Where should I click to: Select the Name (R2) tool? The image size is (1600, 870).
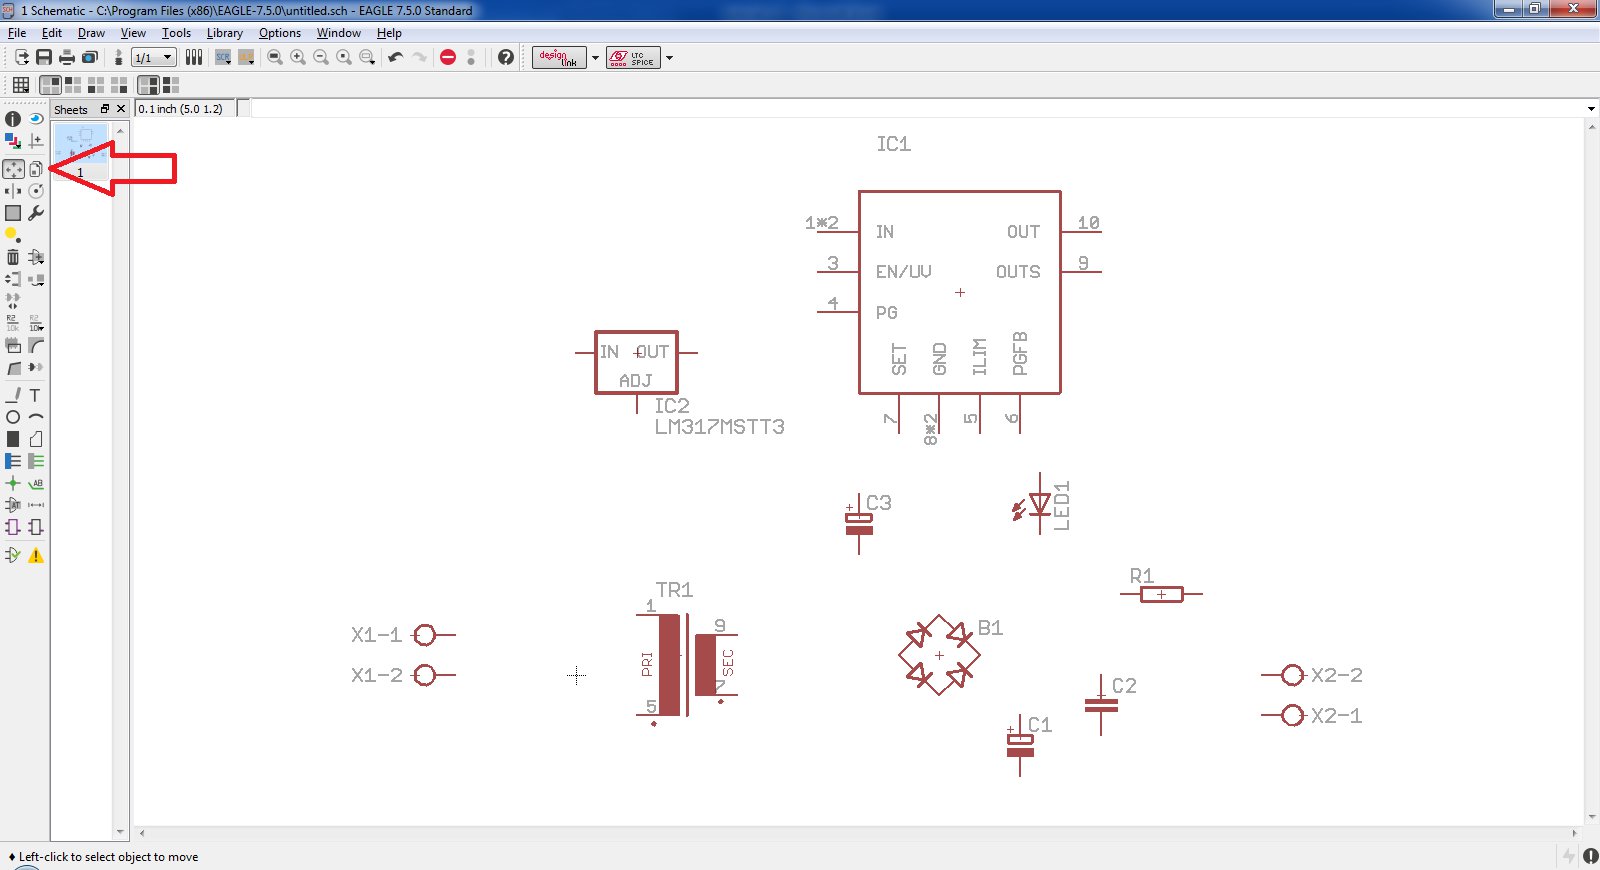[13, 323]
